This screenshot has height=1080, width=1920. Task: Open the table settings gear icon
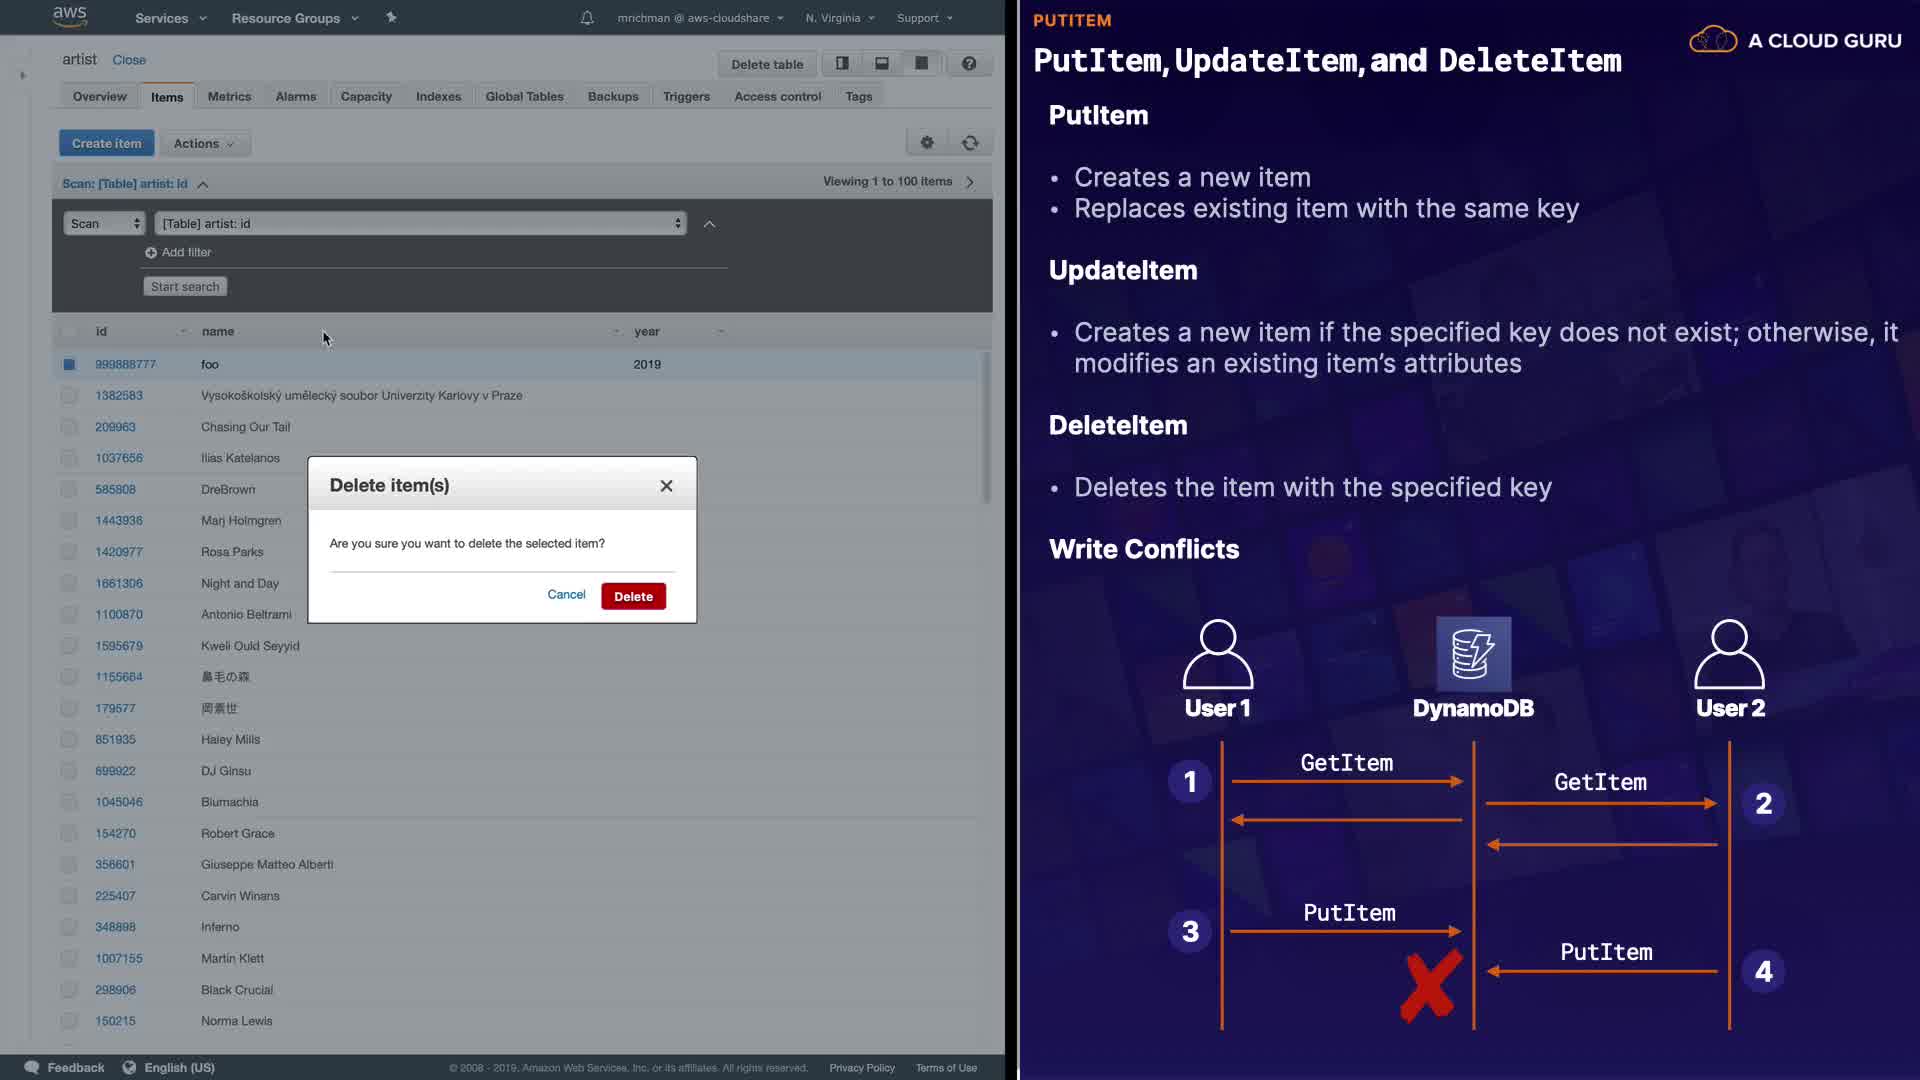(x=927, y=143)
